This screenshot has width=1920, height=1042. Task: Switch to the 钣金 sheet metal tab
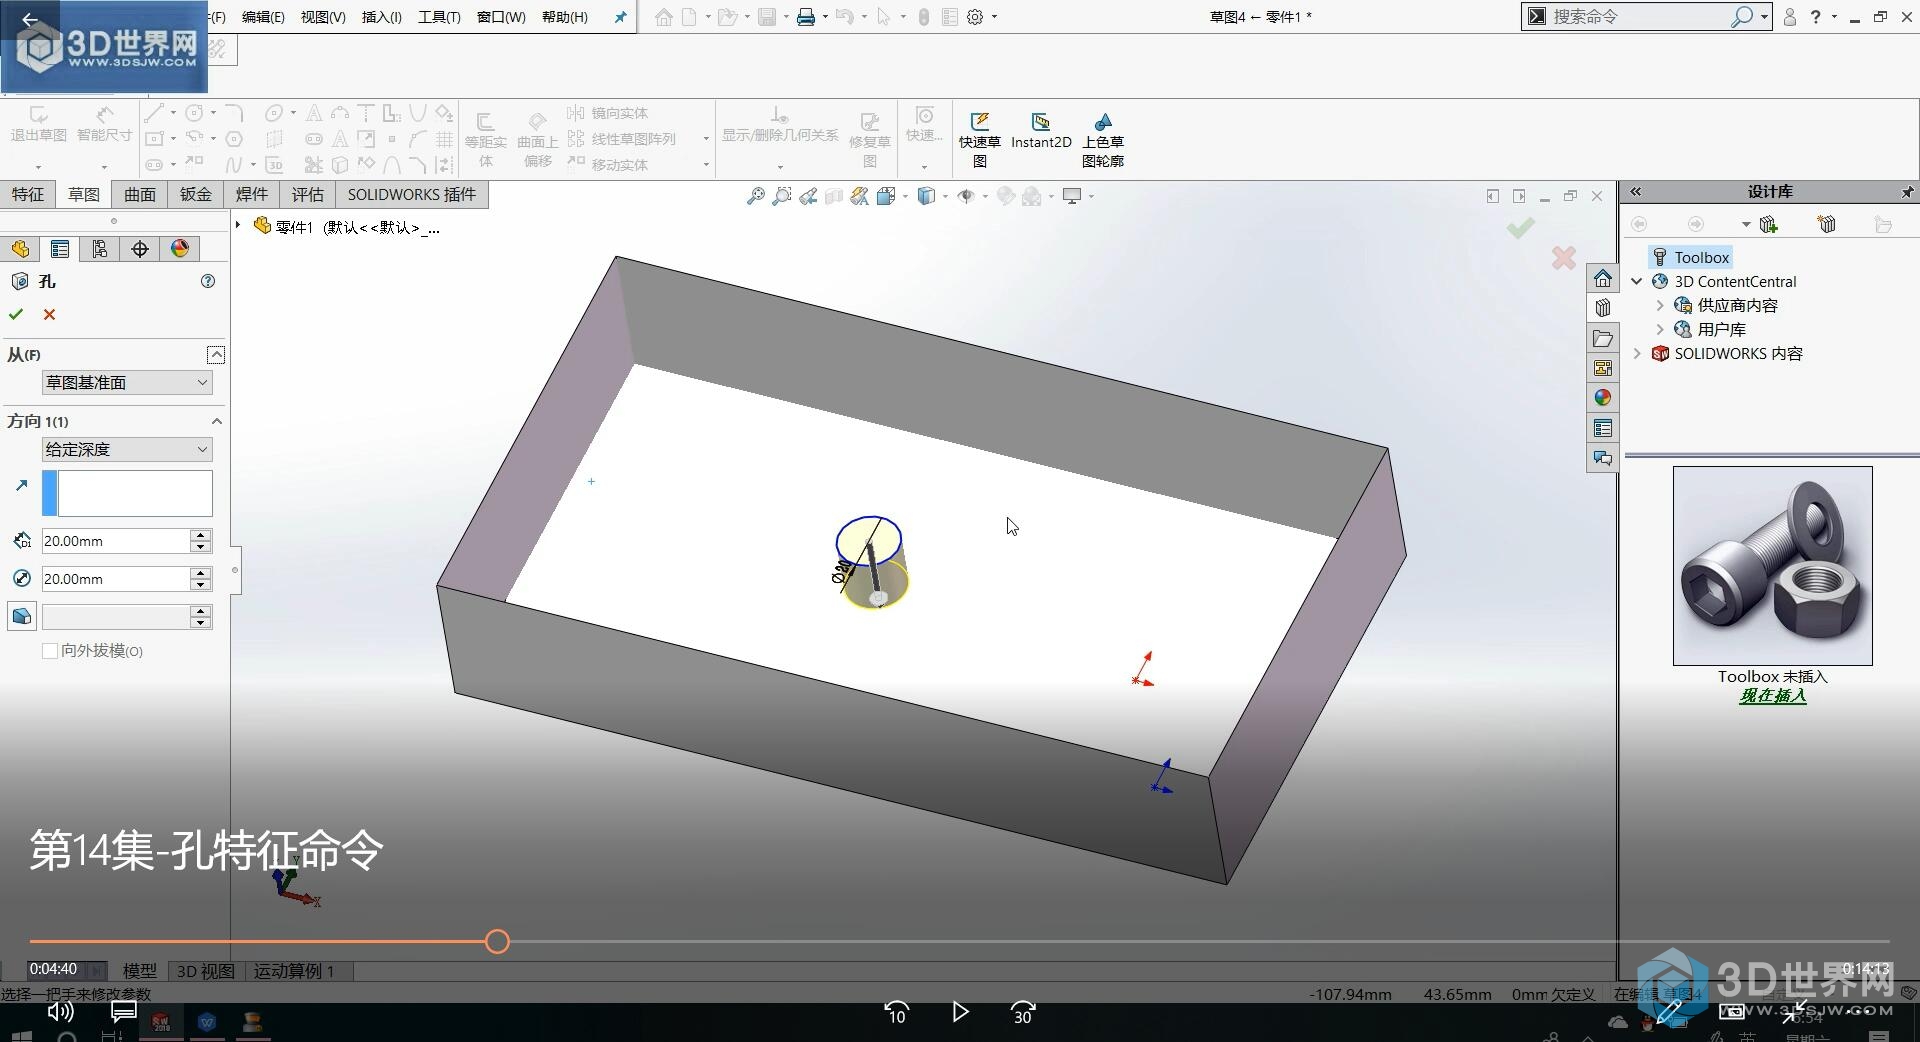pos(196,195)
